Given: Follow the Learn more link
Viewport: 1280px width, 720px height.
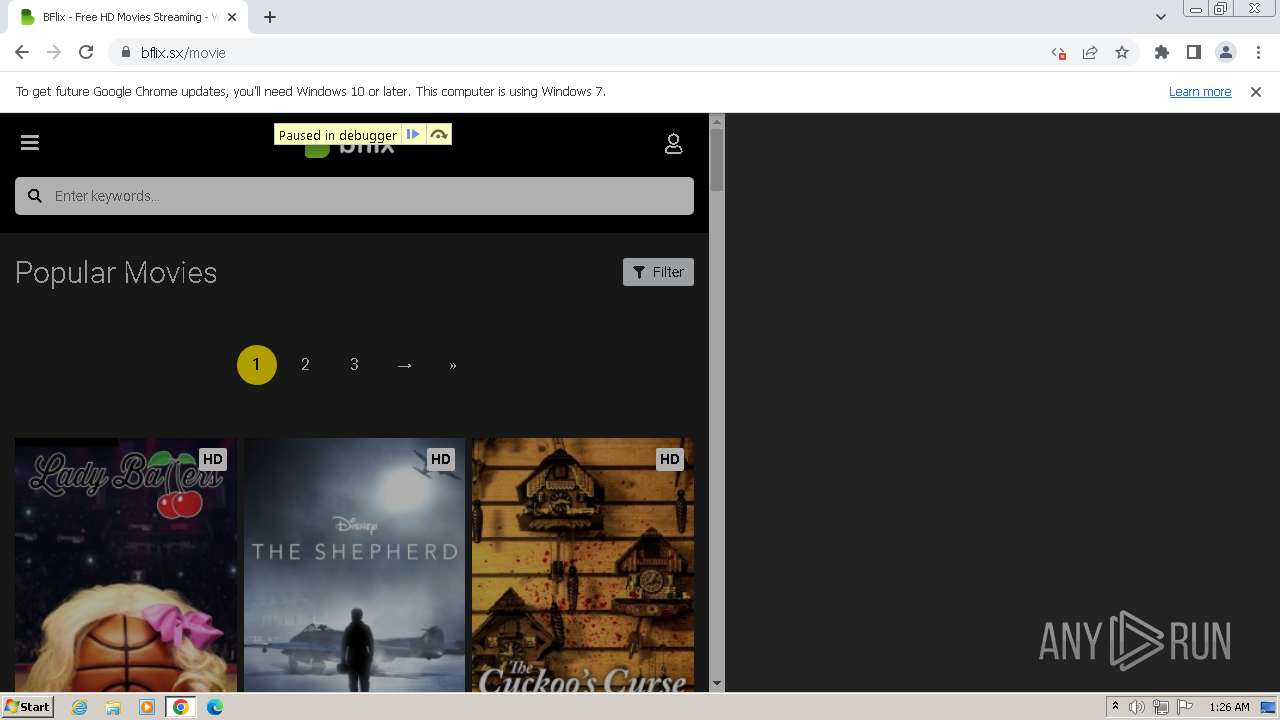Looking at the screenshot, I should [x=1200, y=92].
